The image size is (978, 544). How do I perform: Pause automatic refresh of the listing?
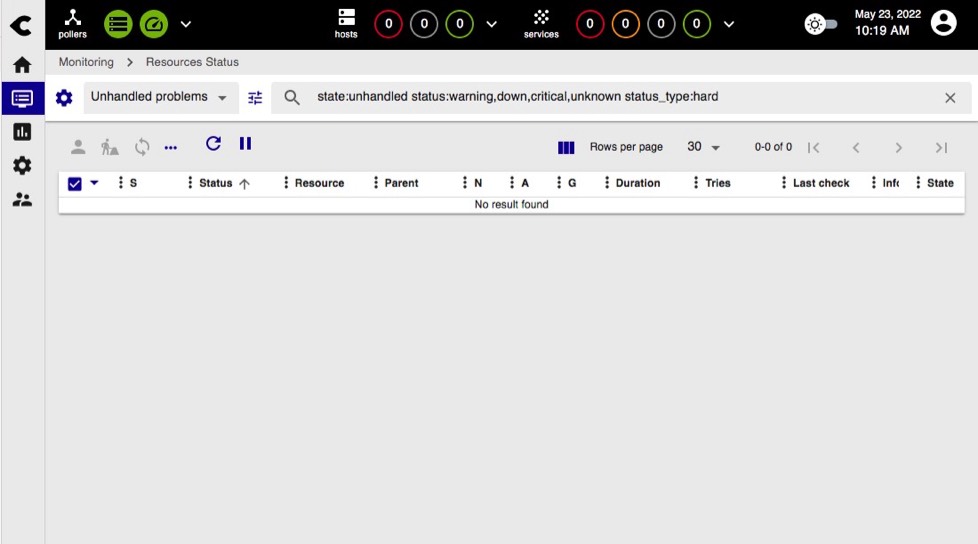[x=245, y=144]
